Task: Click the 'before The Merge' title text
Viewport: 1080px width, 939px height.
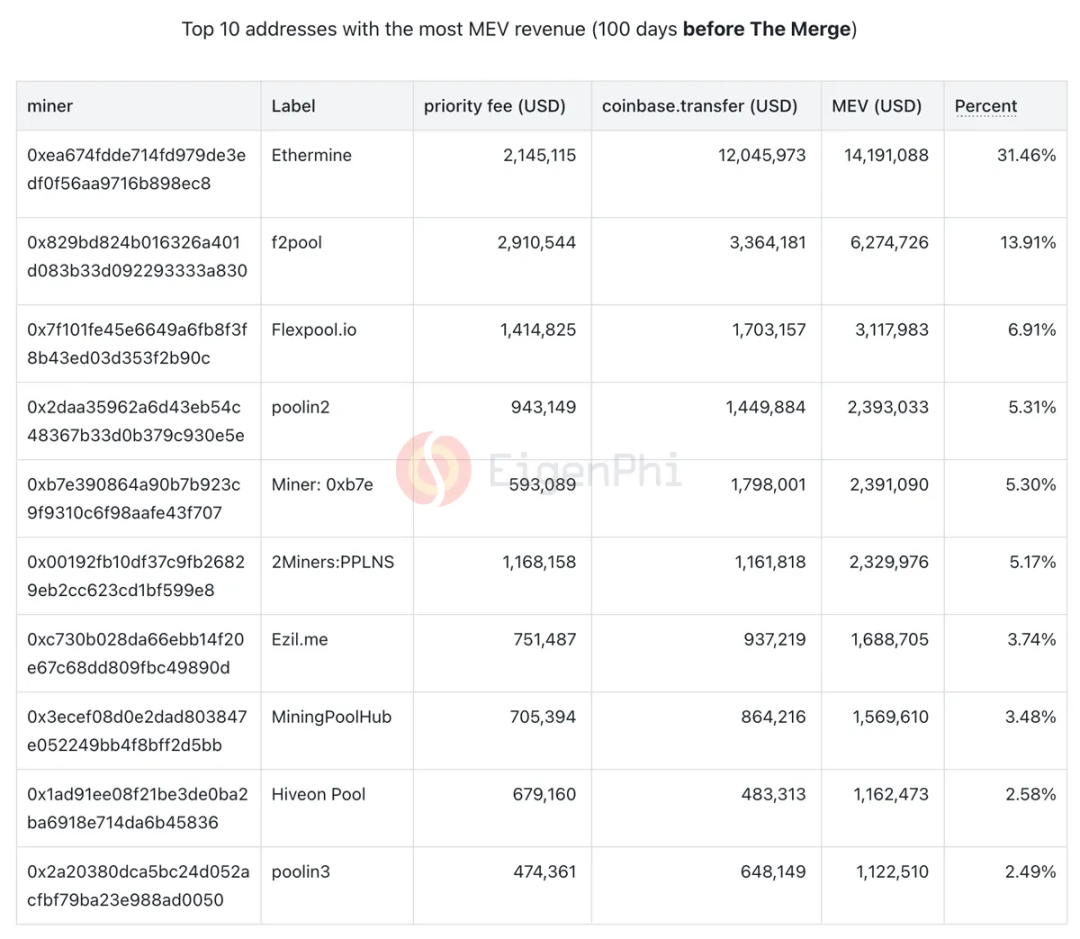Action: click(766, 29)
